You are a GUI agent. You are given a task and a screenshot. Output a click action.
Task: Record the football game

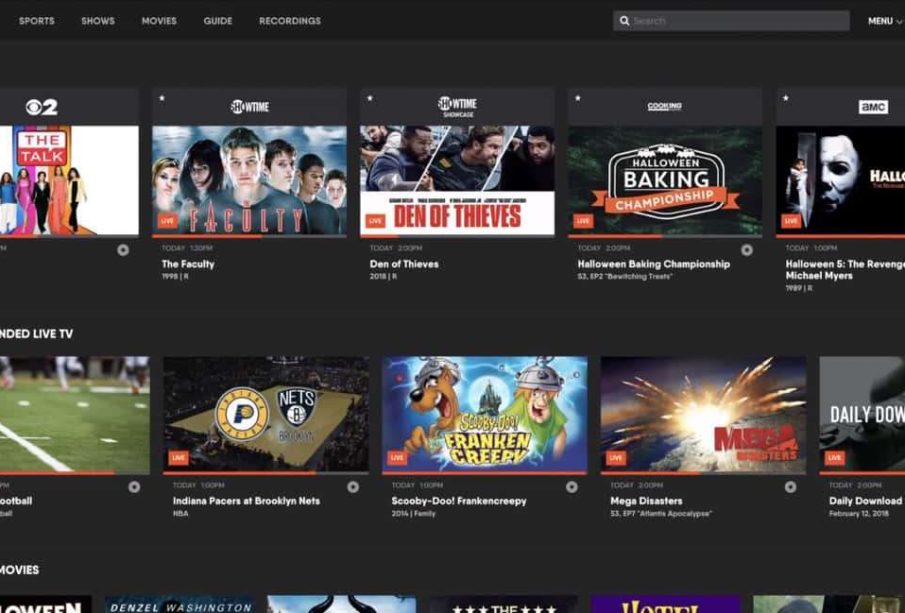pos(134,487)
